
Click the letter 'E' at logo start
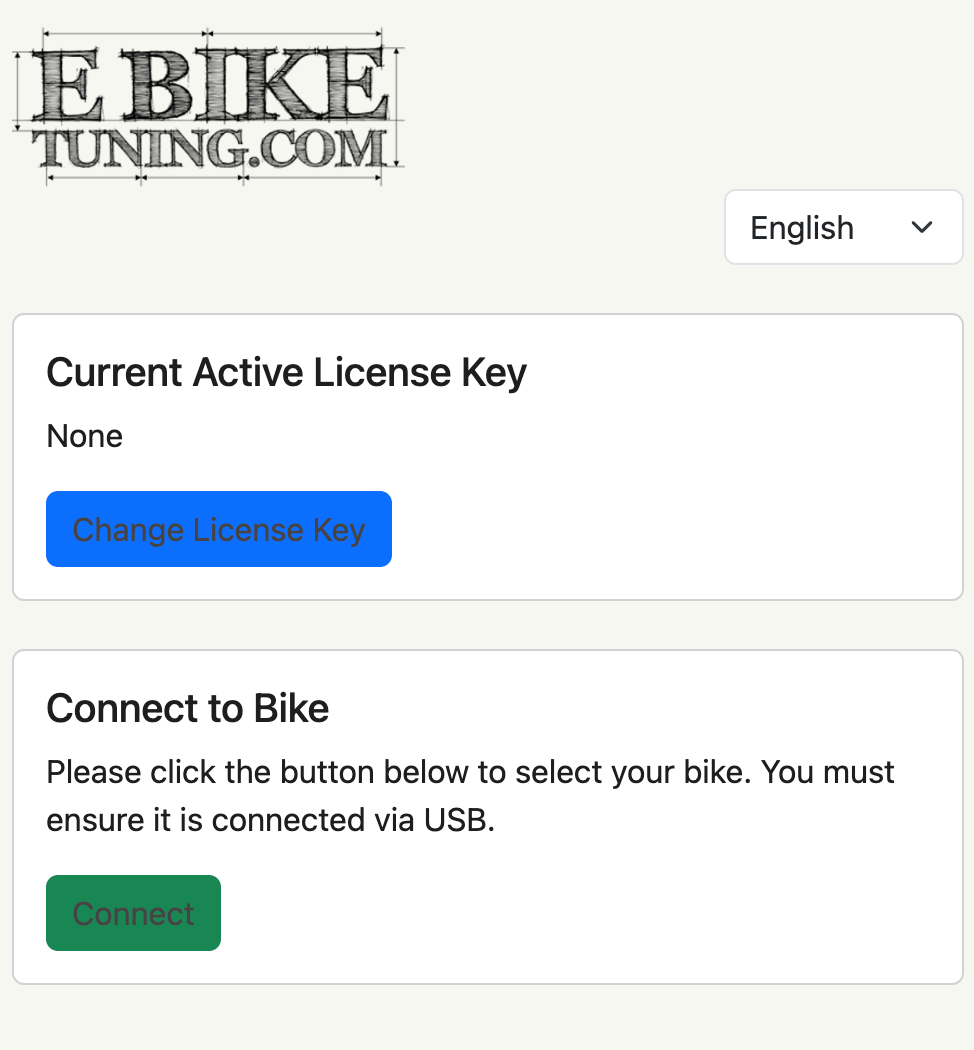click(67, 84)
